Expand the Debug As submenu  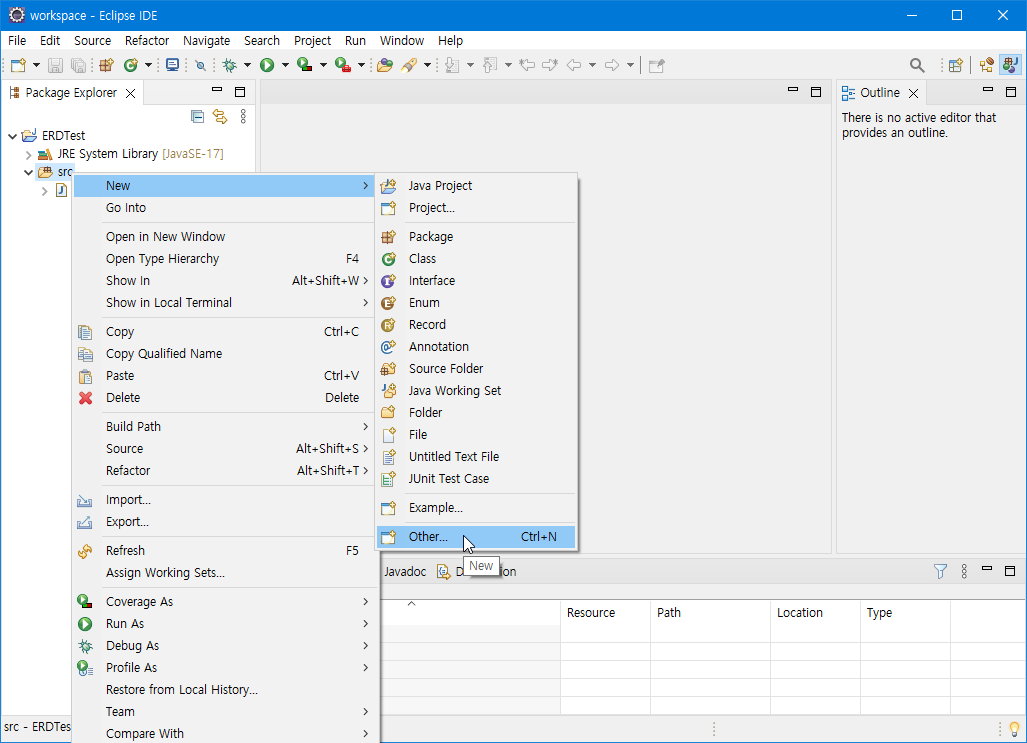click(223, 645)
